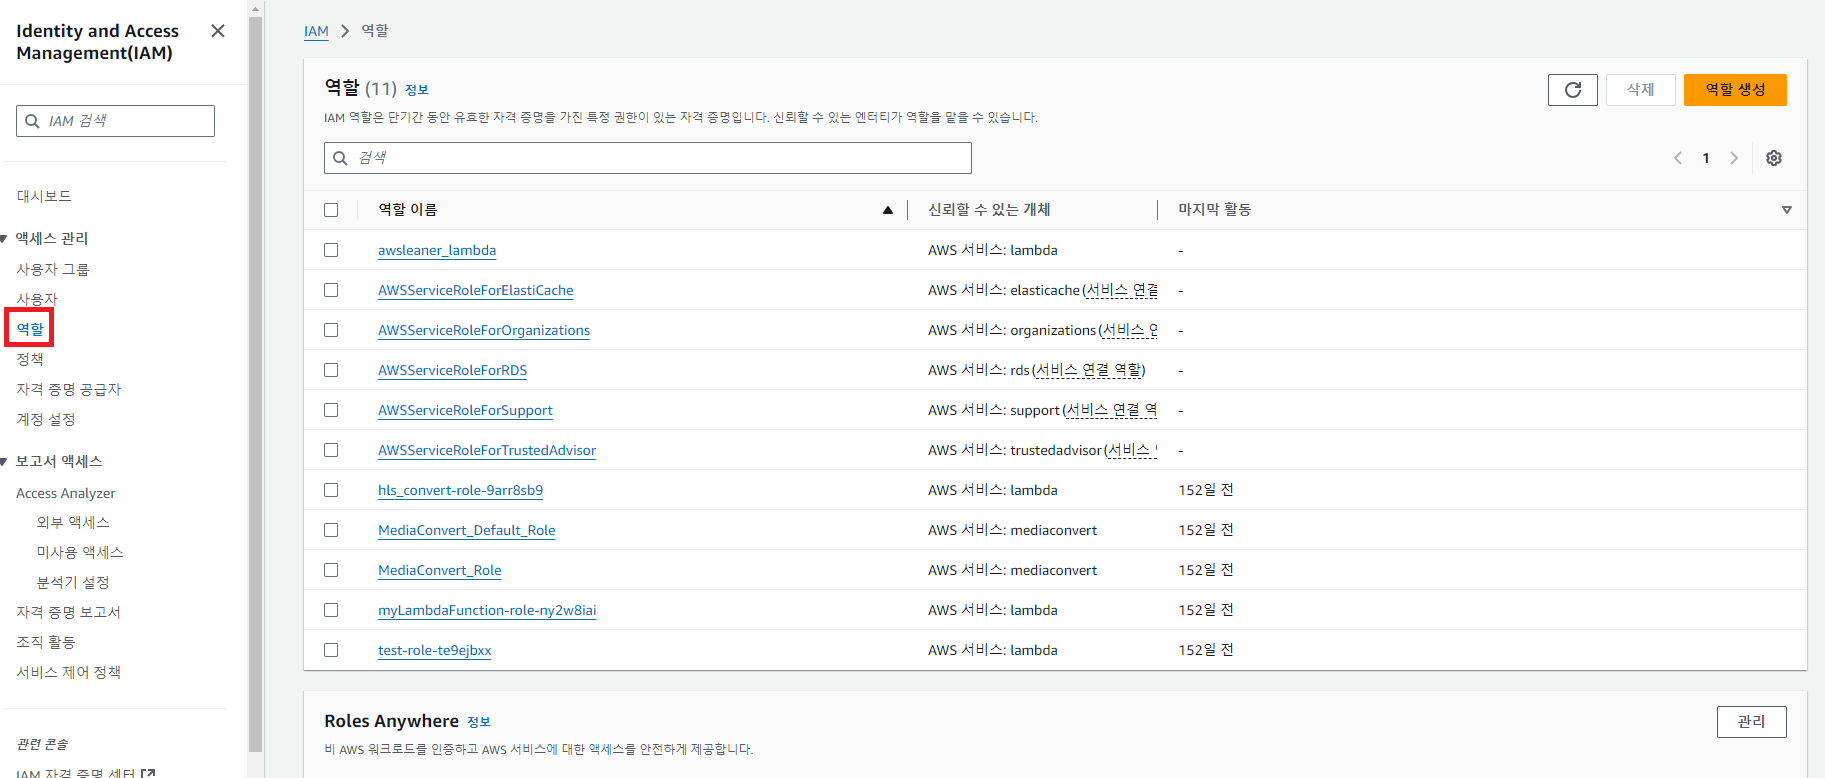Check the AWSServiceRoleForRDS checkbox
The width and height of the screenshot is (1825, 778).
[x=331, y=370]
